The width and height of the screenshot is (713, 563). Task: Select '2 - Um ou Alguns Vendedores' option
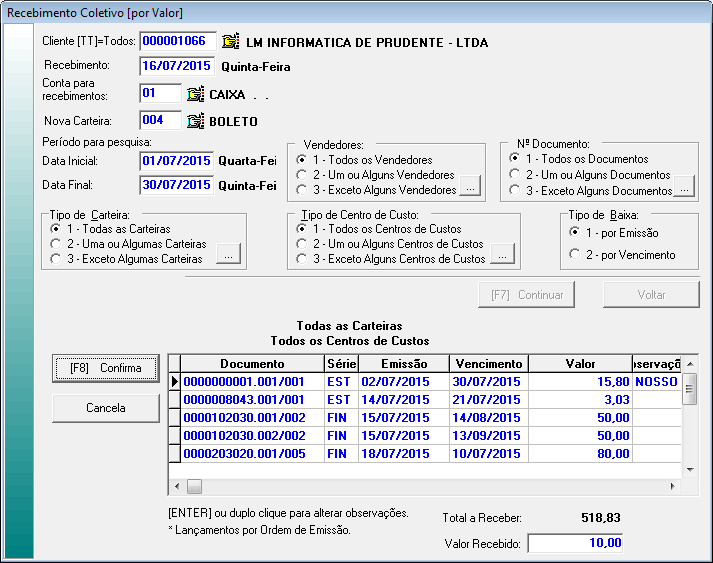[302, 175]
